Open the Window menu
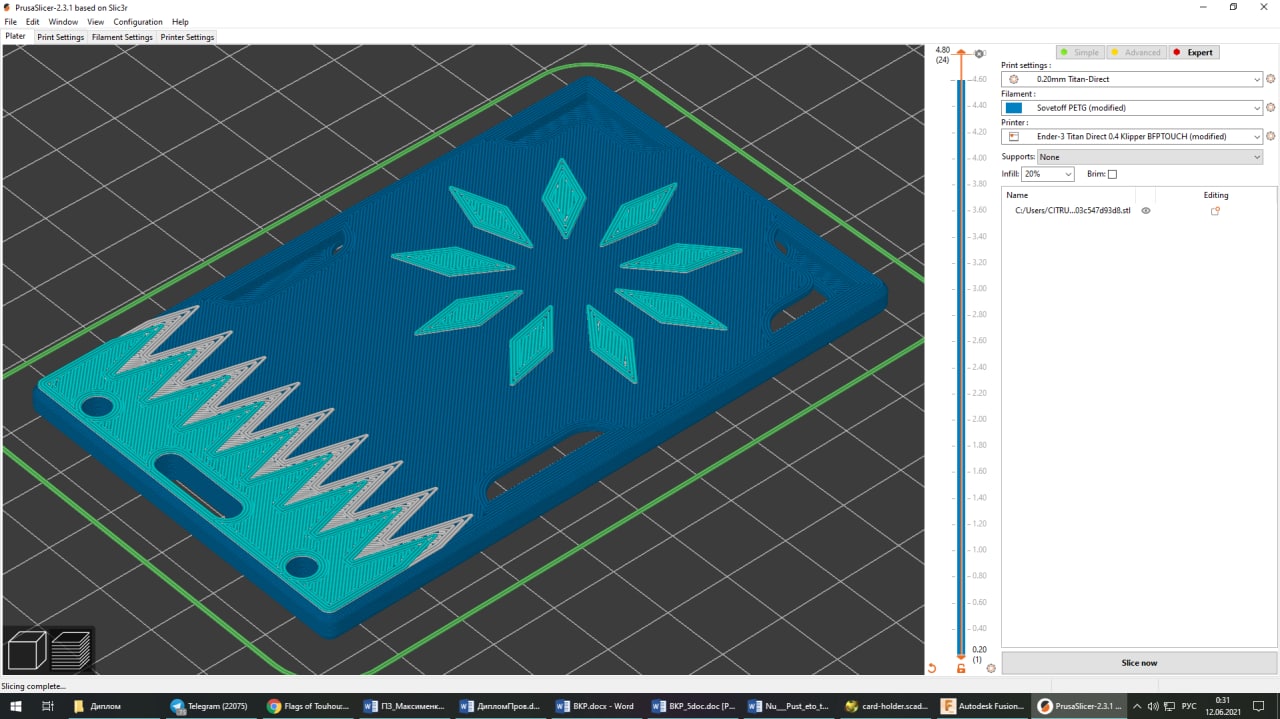This screenshot has height=719, width=1280. coord(63,21)
